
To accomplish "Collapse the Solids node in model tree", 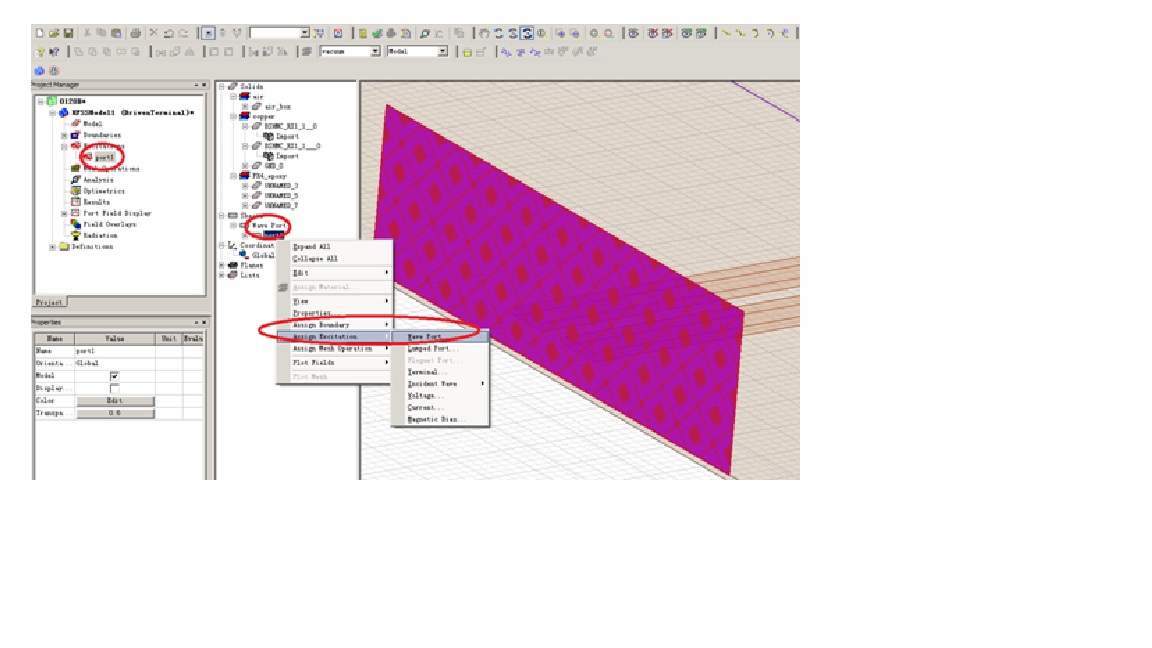I will click(222, 86).
